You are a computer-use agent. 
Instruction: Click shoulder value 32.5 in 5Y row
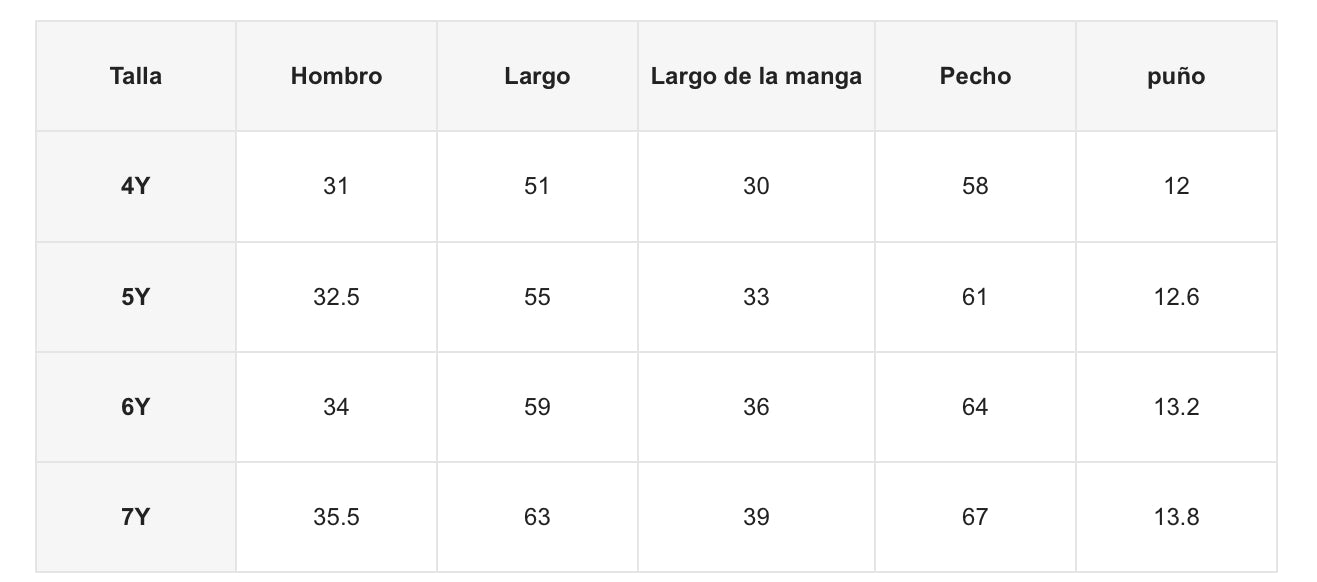[336, 297]
